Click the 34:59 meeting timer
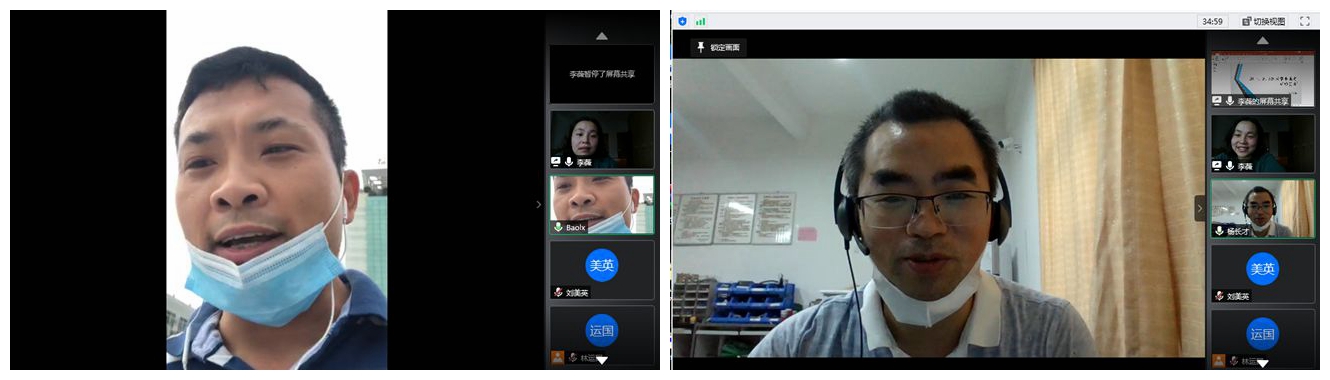 [1212, 21]
